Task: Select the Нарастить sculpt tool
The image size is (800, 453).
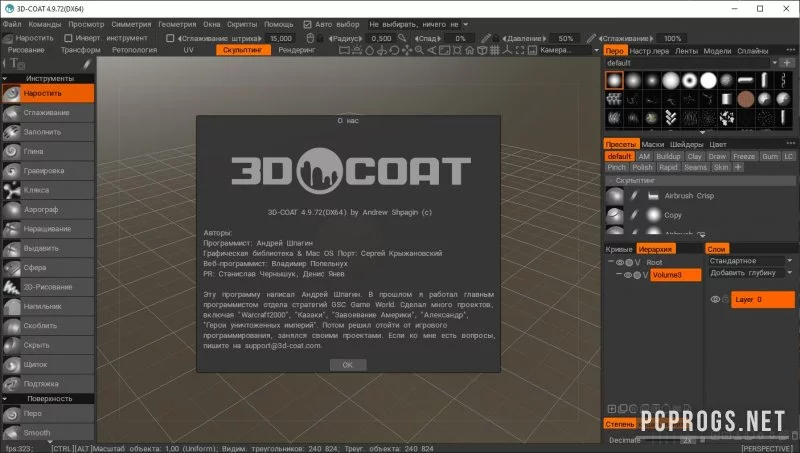Action: (48, 93)
